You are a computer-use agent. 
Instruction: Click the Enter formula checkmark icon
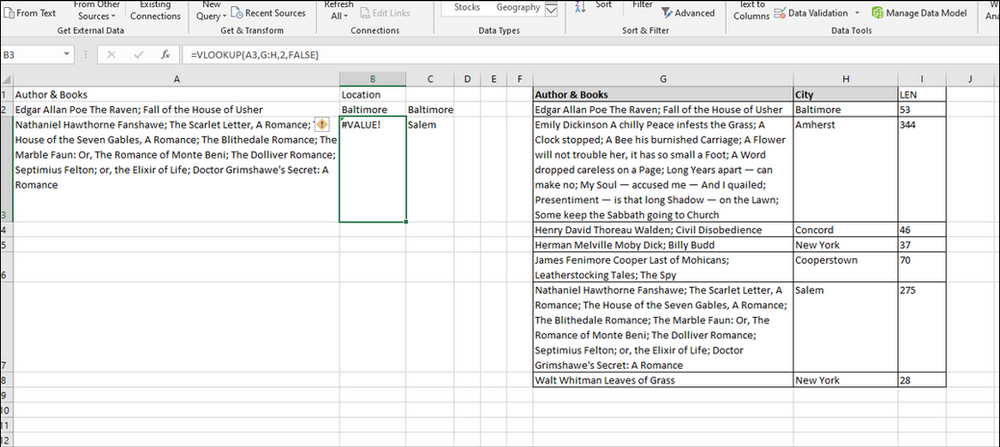pyautogui.click(x=138, y=55)
